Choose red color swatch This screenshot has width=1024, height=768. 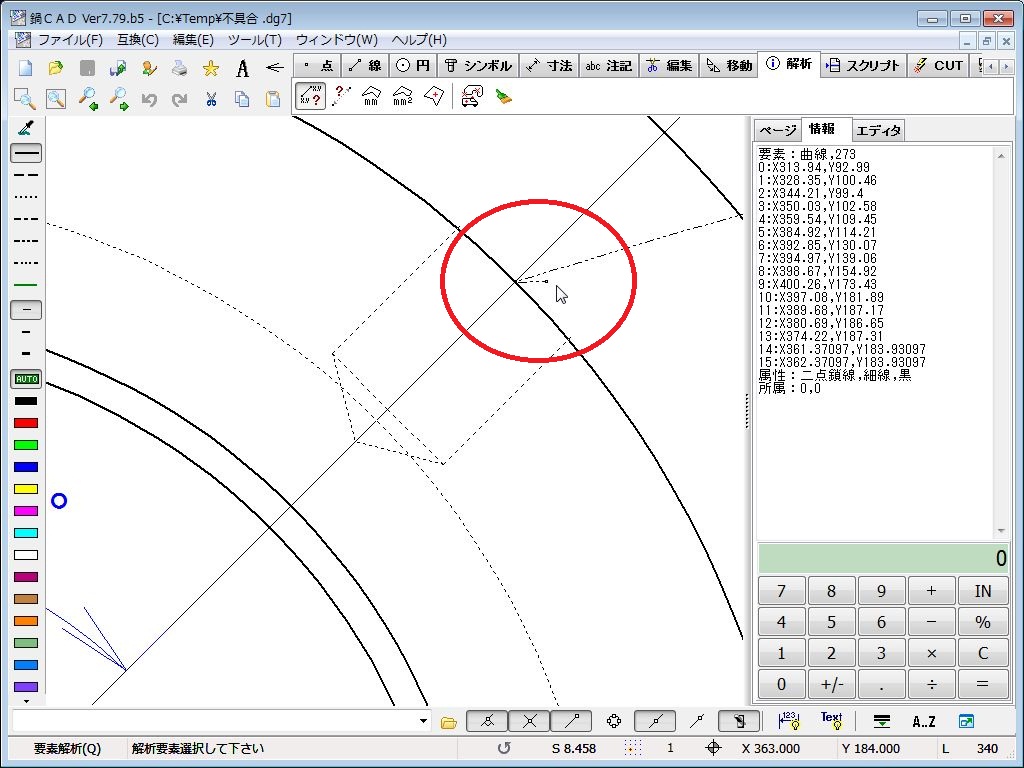(26, 423)
